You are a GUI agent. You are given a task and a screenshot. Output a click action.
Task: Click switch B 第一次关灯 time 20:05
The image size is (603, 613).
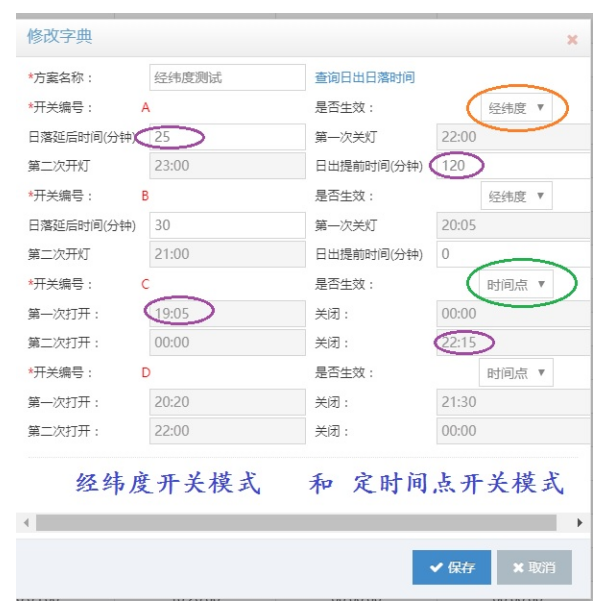pyautogui.click(x=510, y=225)
